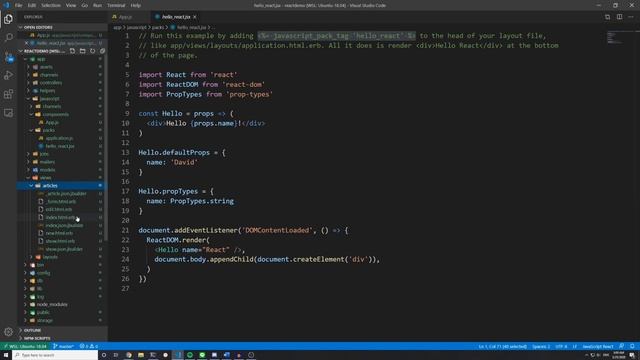This screenshot has width=640, height=360.
Task: Open the Explorer view in the activity bar
Action: (8, 19)
